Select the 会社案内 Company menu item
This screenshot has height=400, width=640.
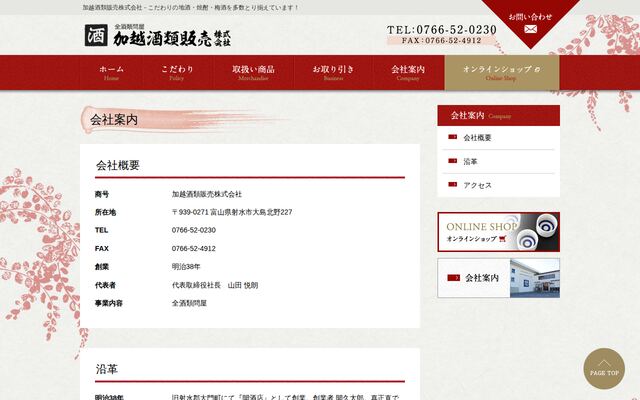(x=408, y=73)
